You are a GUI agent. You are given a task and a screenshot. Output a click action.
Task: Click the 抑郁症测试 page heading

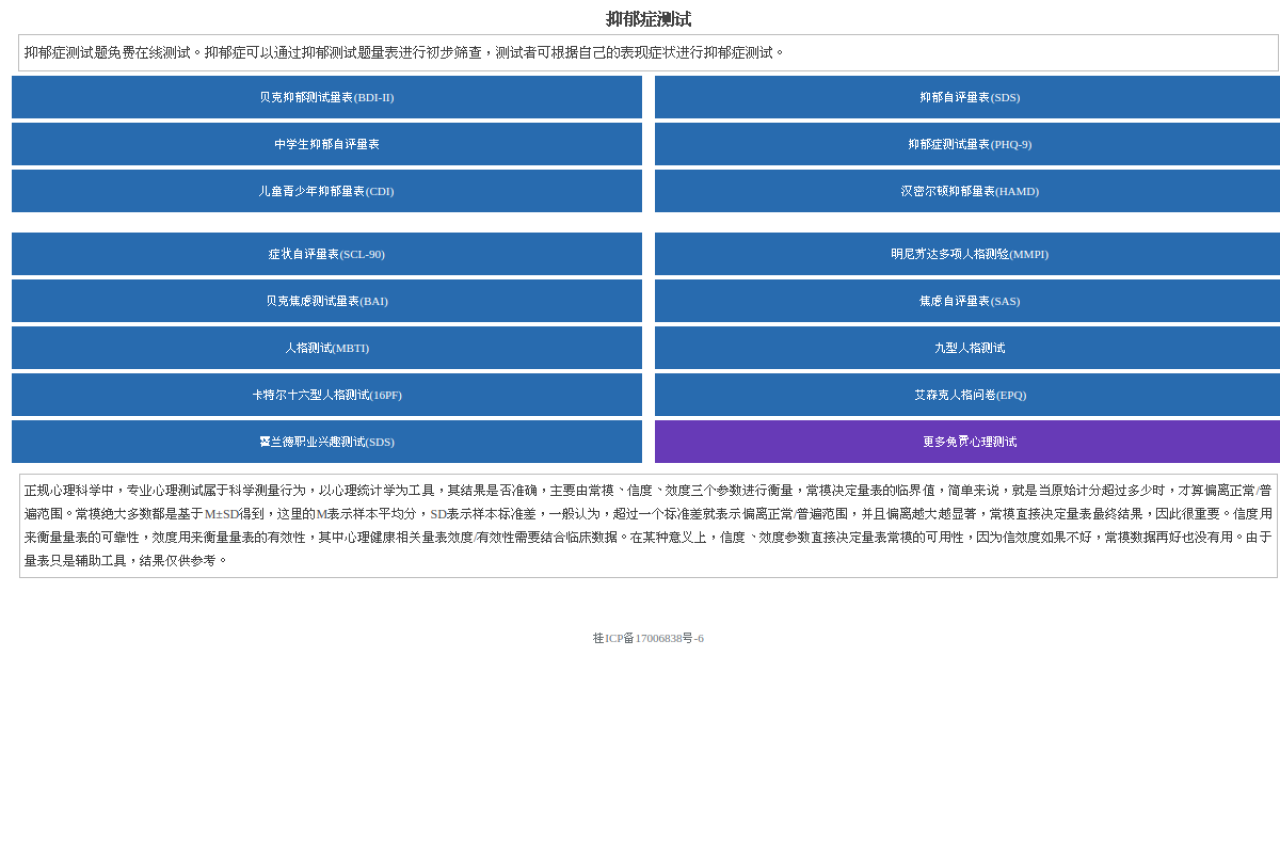[648, 19]
